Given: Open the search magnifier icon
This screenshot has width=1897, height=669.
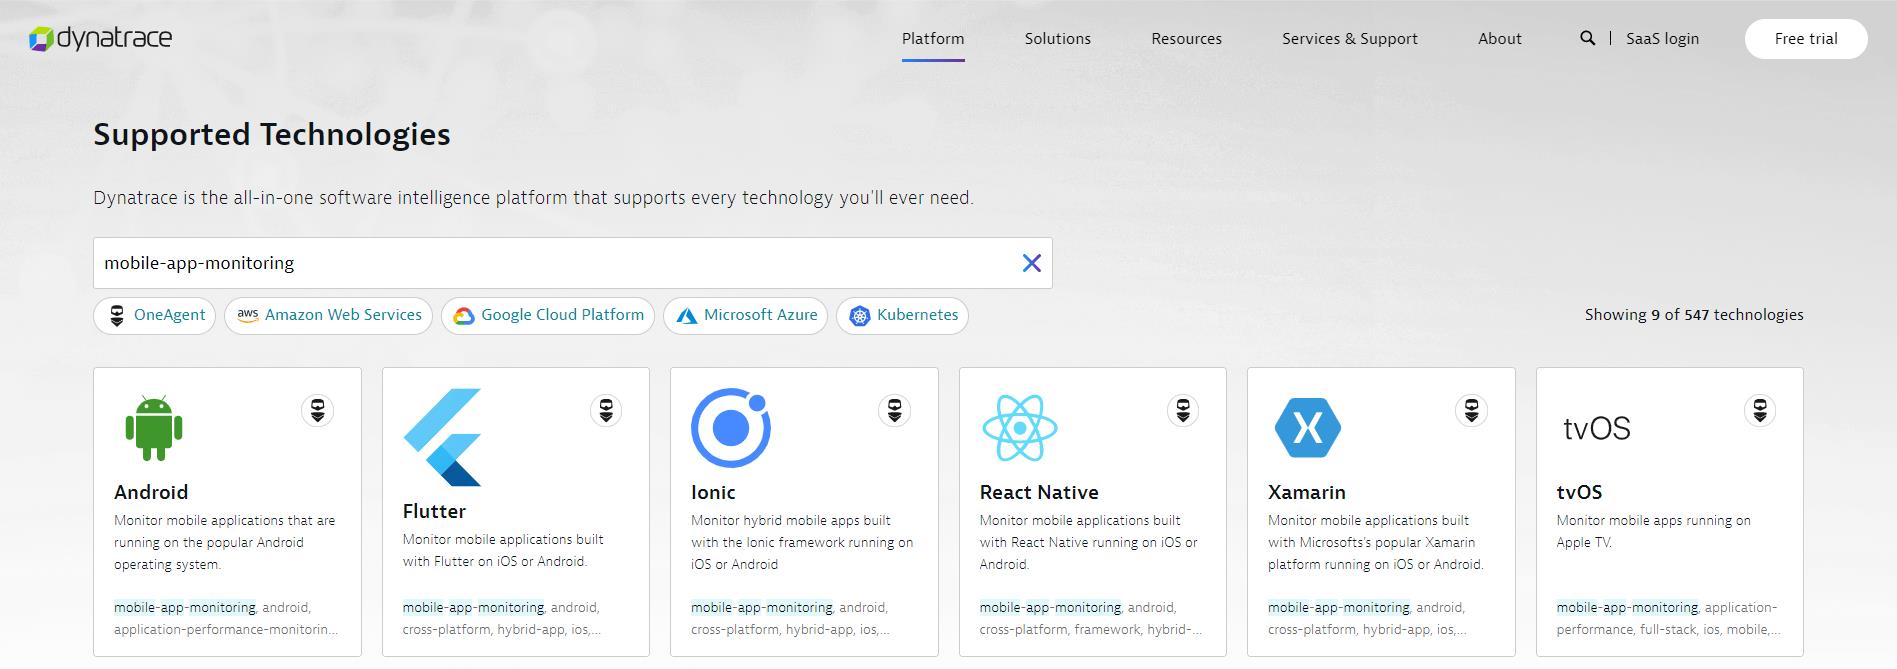Looking at the screenshot, I should 1587,38.
